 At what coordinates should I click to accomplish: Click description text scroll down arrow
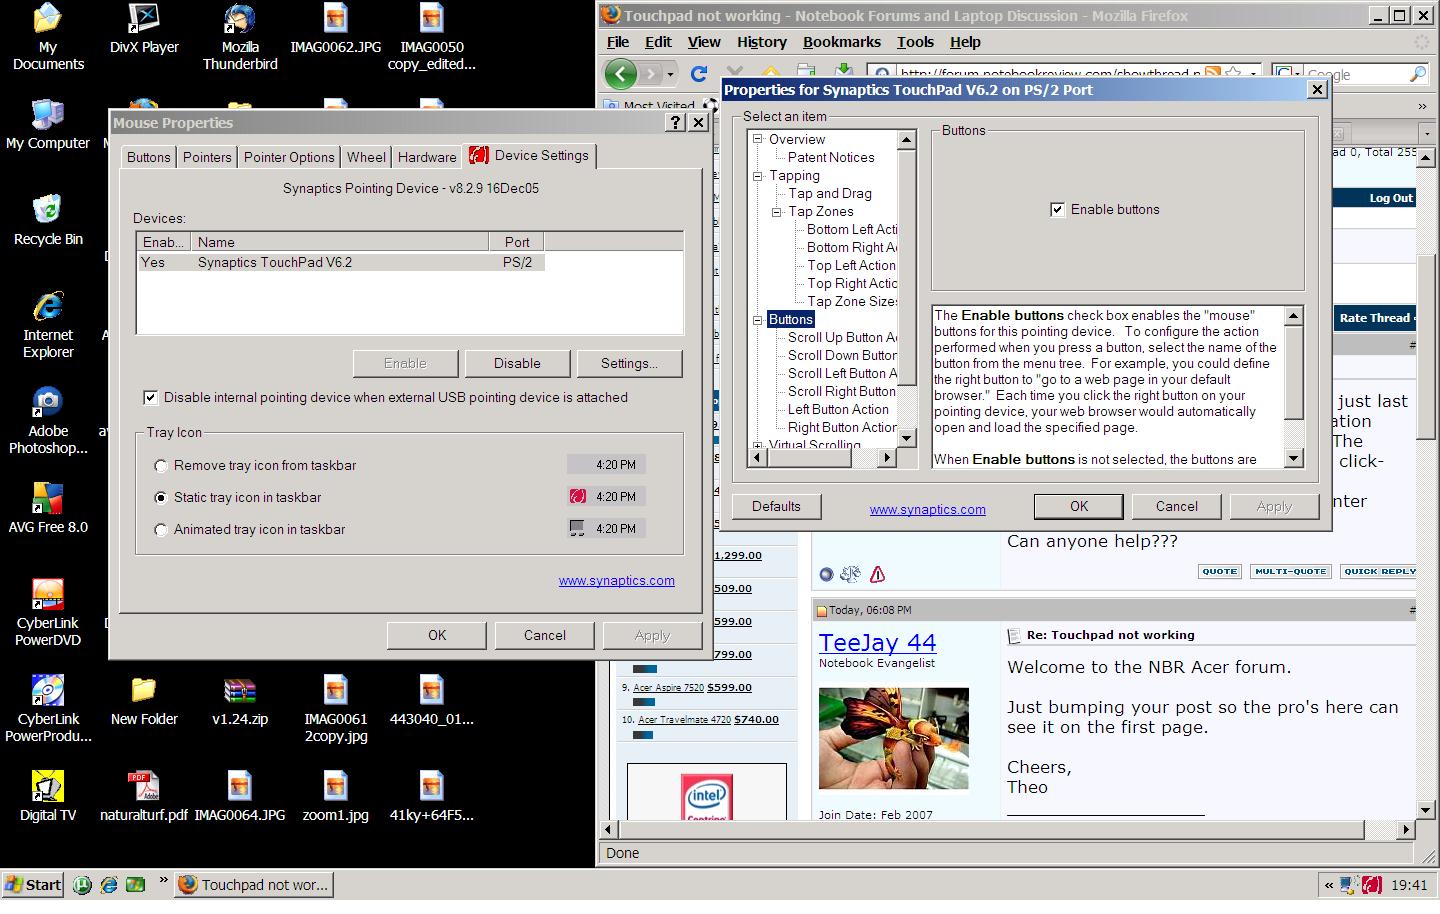point(1293,459)
